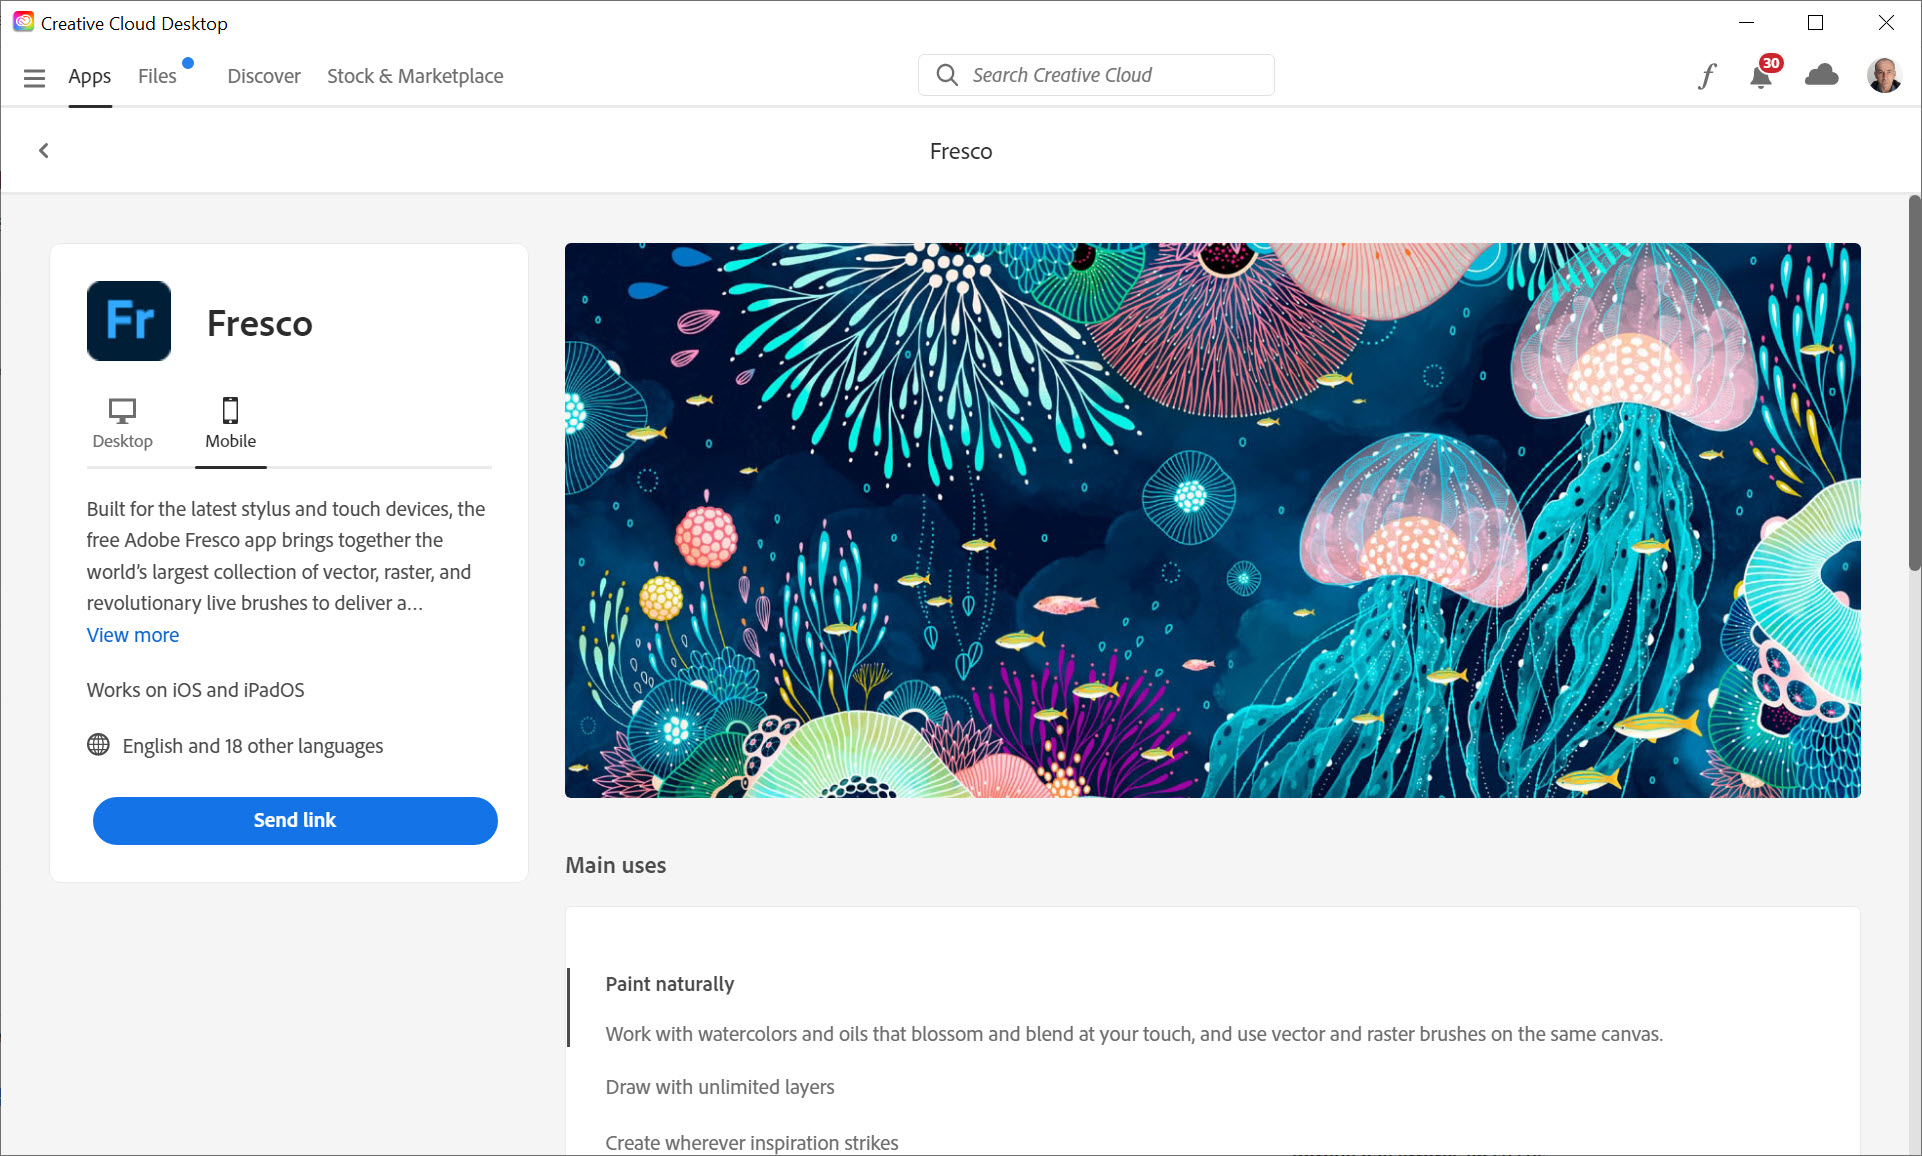
Task: Click the globe language icon
Action: pos(98,745)
